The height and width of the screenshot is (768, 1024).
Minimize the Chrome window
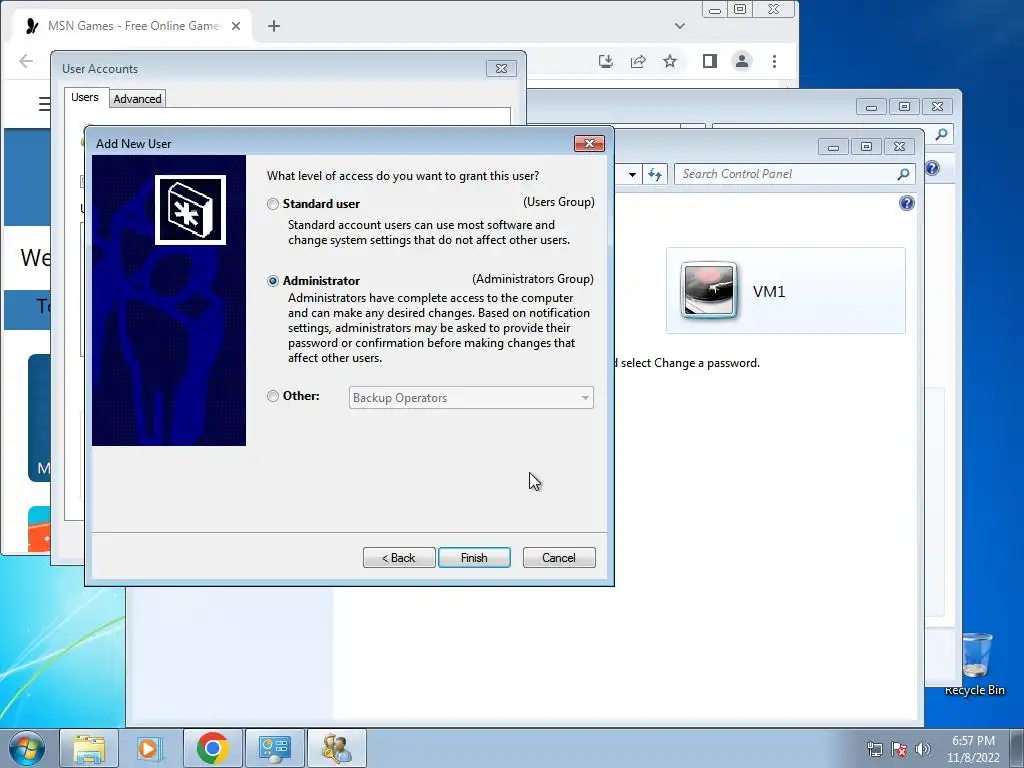[x=715, y=10]
